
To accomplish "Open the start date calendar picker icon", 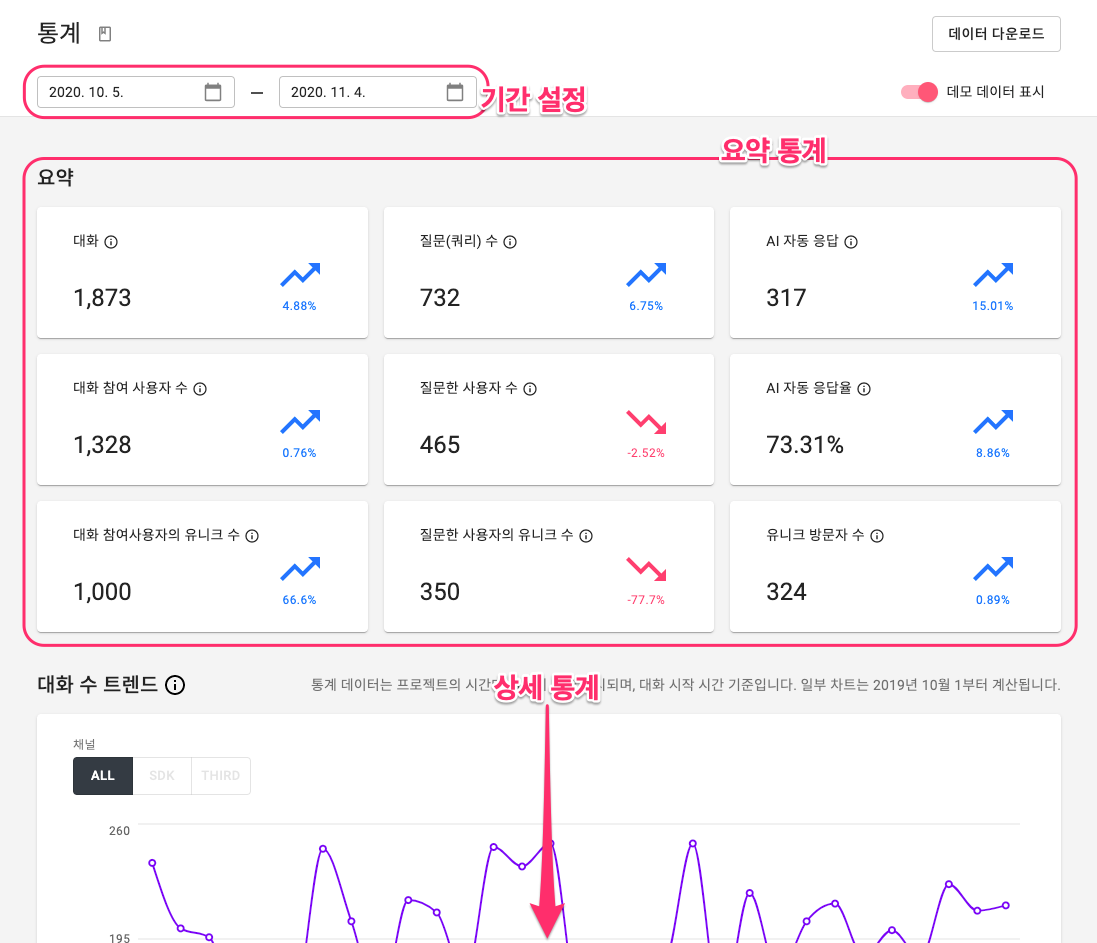I will [x=213, y=92].
